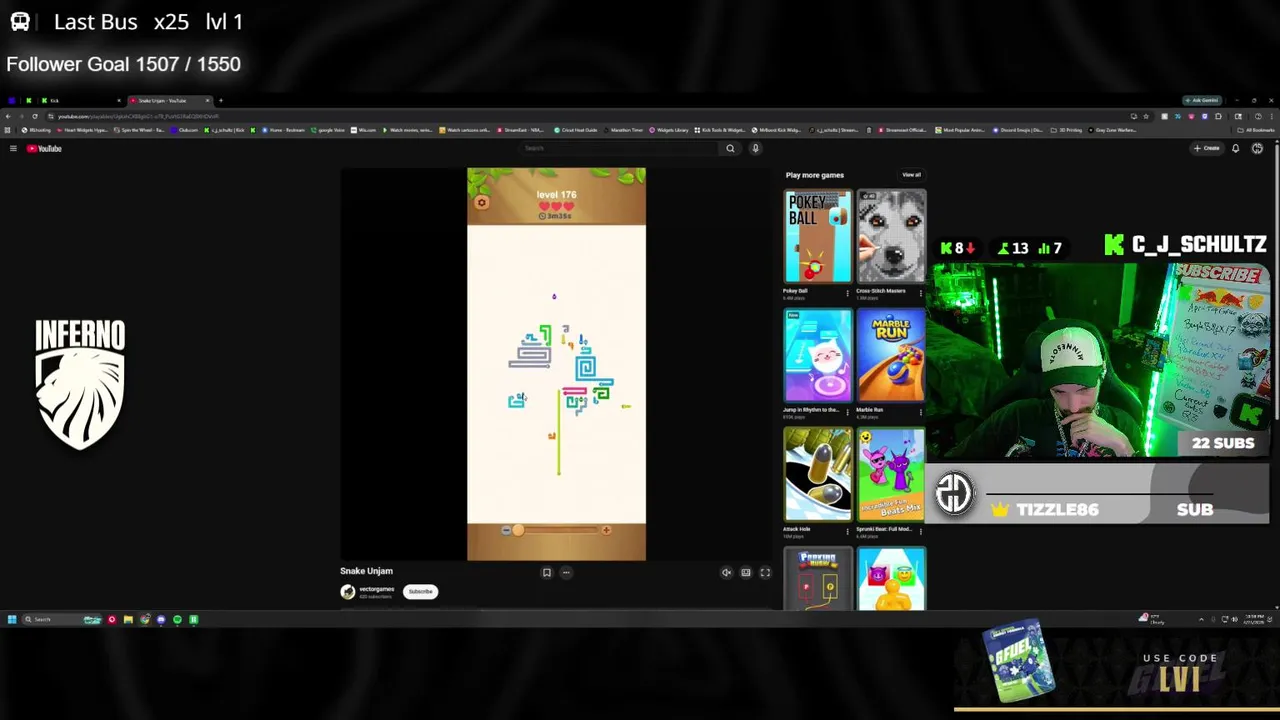Screen dimensions: 1280x720
Task: Open the Wix.com bookmark
Action: (363, 130)
